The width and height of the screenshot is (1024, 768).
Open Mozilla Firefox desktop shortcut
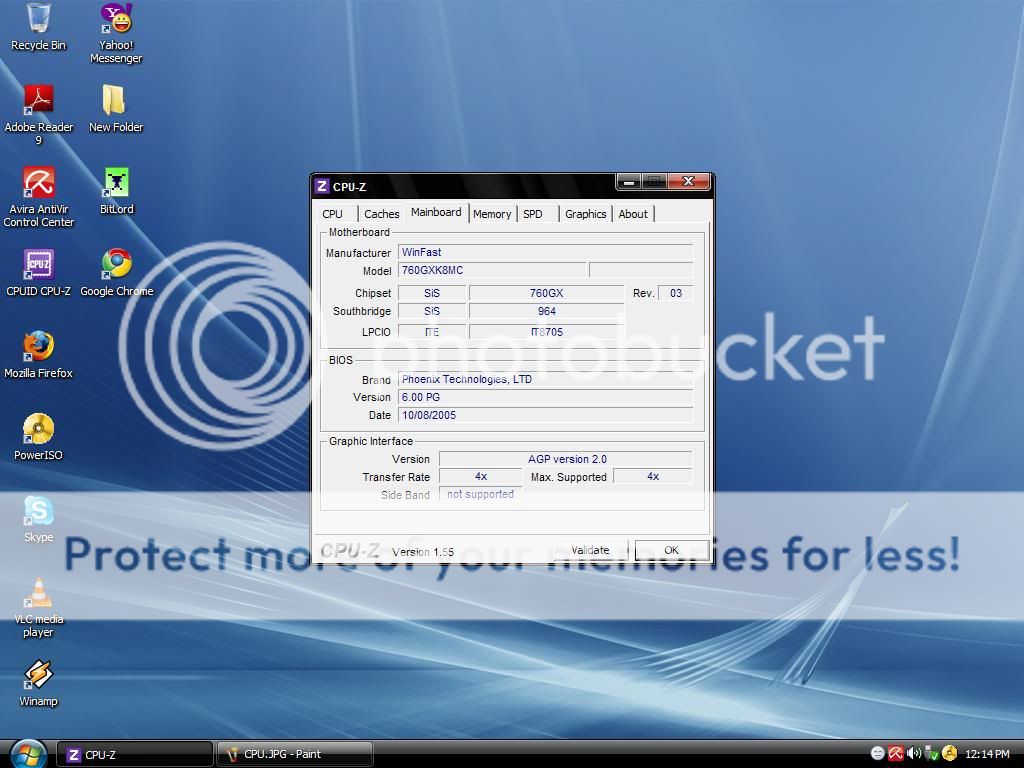[39, 355]
